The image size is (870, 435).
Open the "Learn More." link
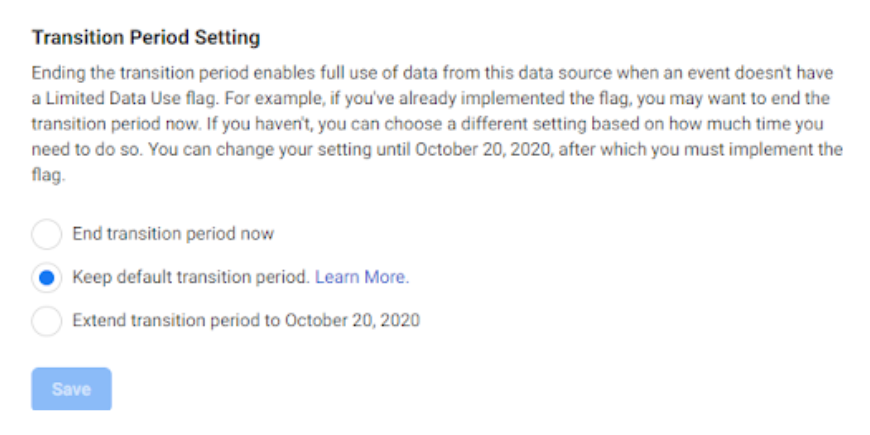(362, 277)
